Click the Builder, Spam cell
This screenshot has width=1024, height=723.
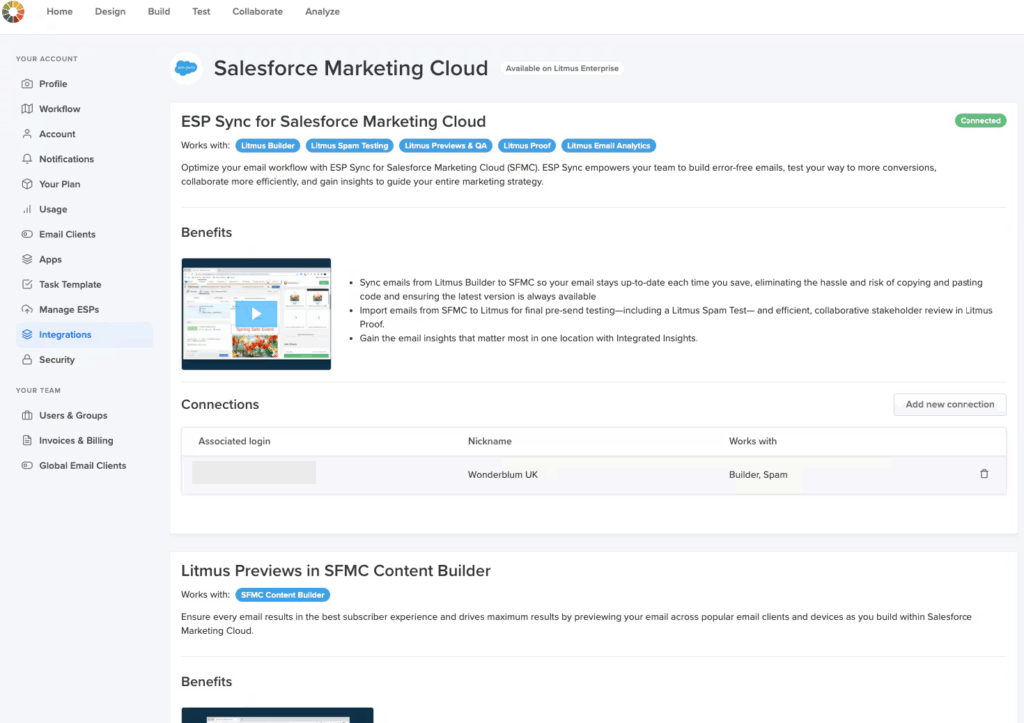[x=758, y=475]
